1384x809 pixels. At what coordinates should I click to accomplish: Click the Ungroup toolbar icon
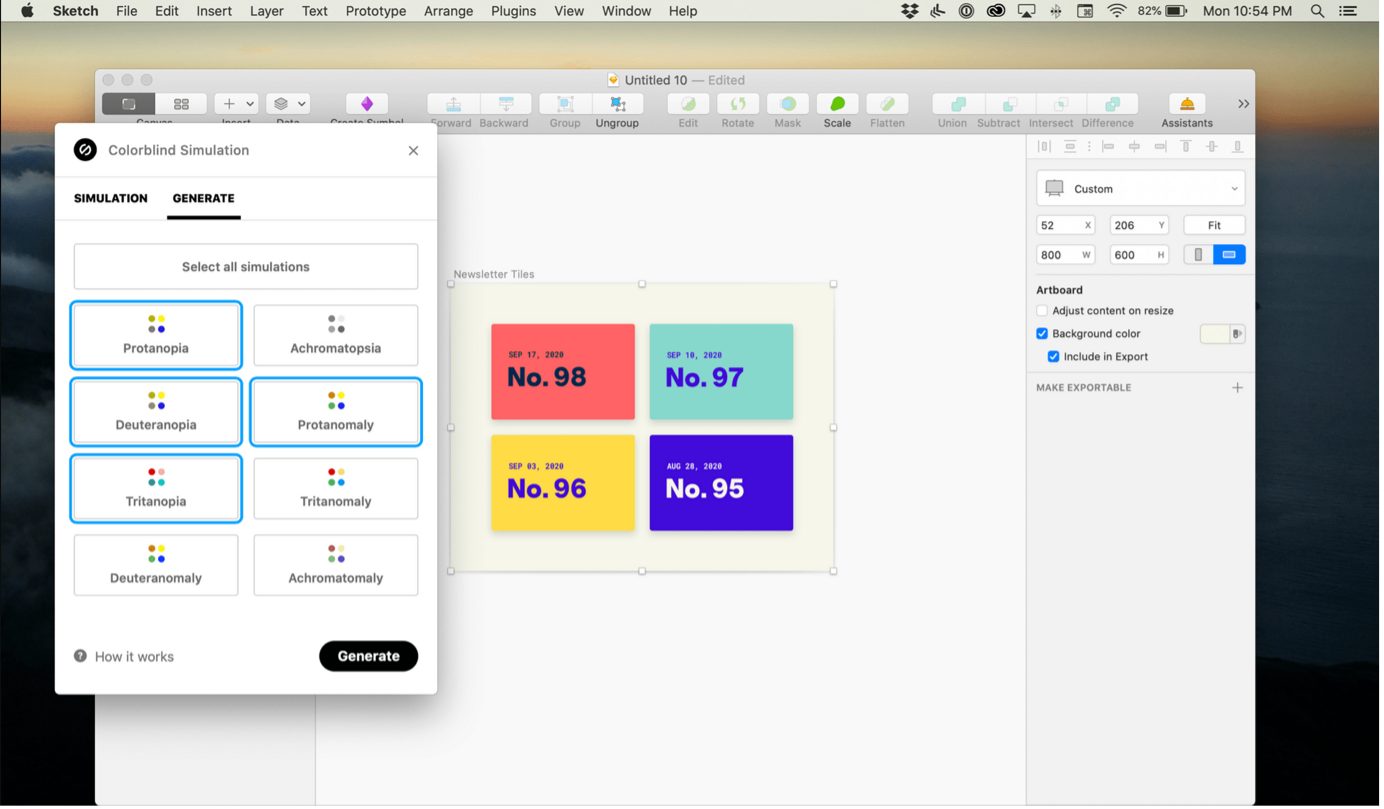point(619,104)
